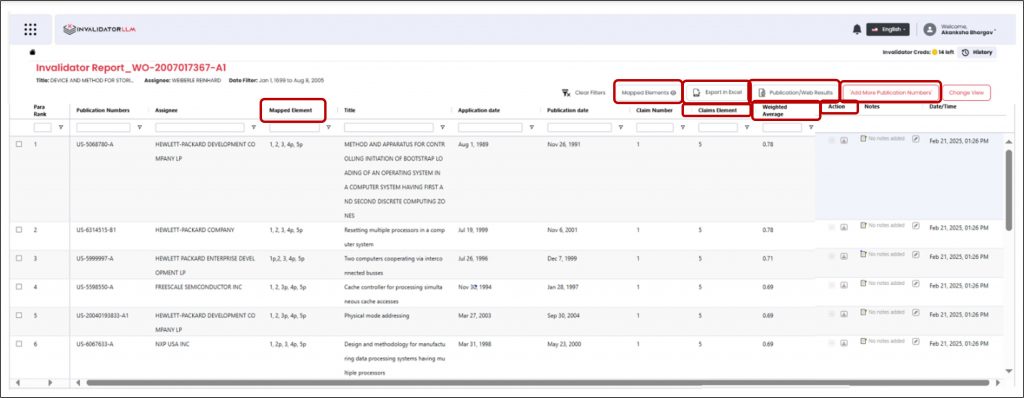Sort by Weighted Average column header
Viewport: 1024px width, 398px height.
tap(775, 110)
